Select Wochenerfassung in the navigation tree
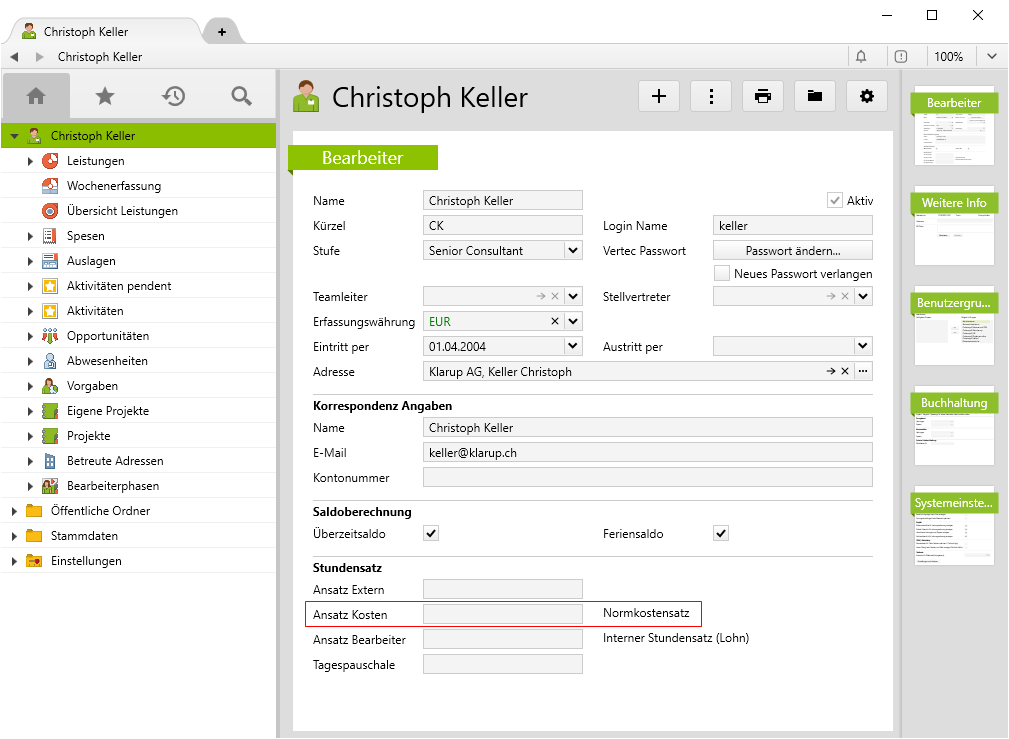 tap(113, 186)
